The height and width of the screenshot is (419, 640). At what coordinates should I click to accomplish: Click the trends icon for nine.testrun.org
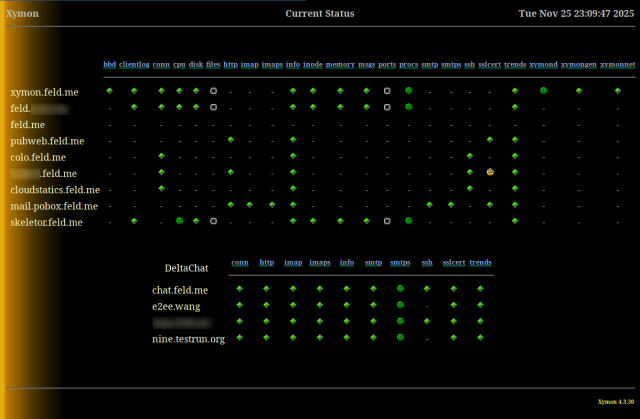tap(480, 338)
